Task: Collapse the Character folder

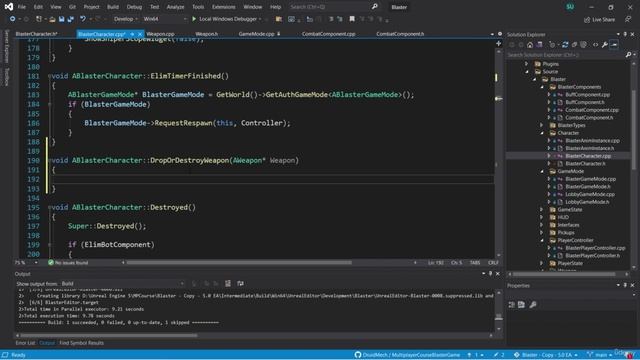Action: (542, 133)
